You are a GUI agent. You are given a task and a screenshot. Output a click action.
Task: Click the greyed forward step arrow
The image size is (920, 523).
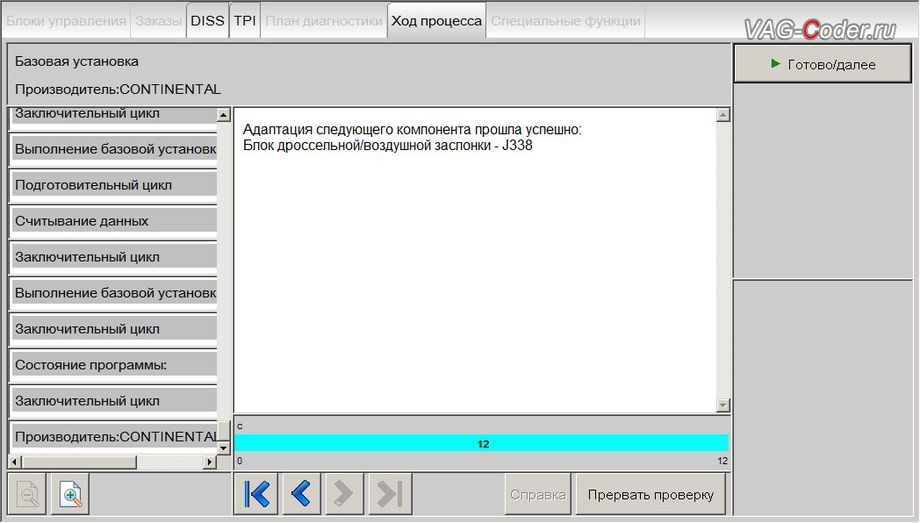[x=343, y=494]
